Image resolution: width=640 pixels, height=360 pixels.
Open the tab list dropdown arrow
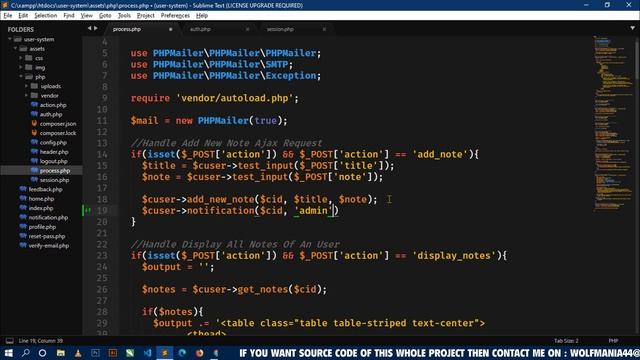click(632, 28)
